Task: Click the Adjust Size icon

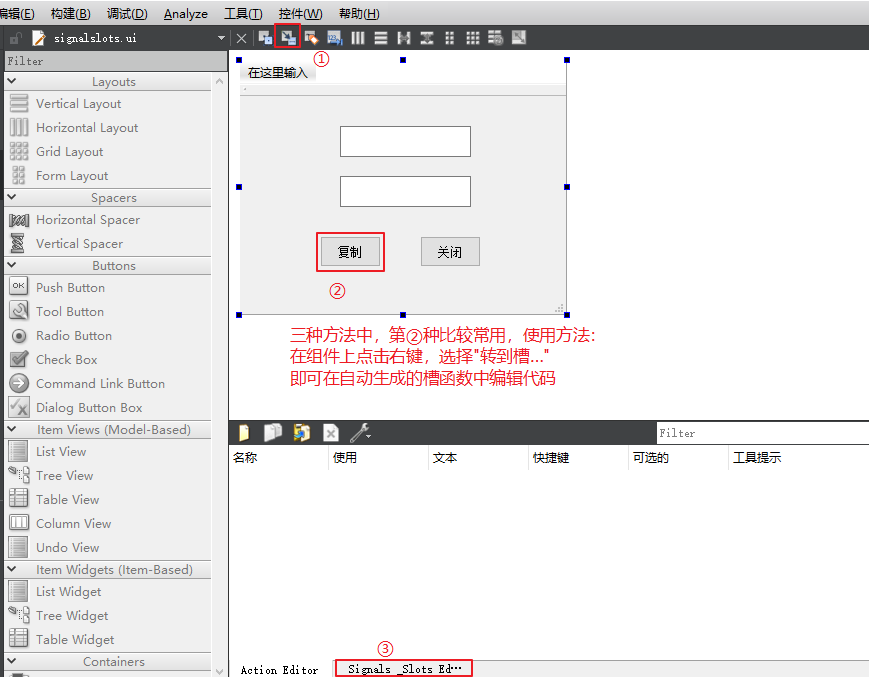Action: tap(518, 37)
